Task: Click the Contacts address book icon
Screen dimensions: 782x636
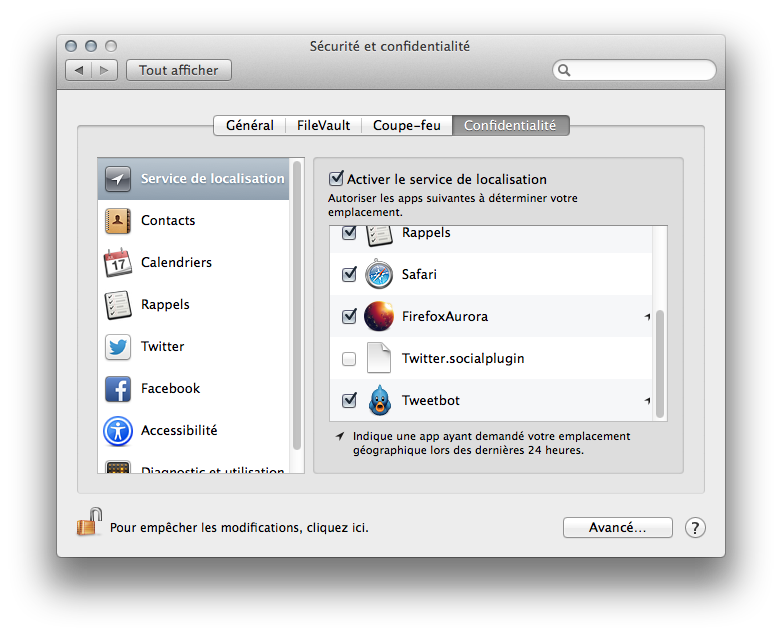Action: coord(118,221)
